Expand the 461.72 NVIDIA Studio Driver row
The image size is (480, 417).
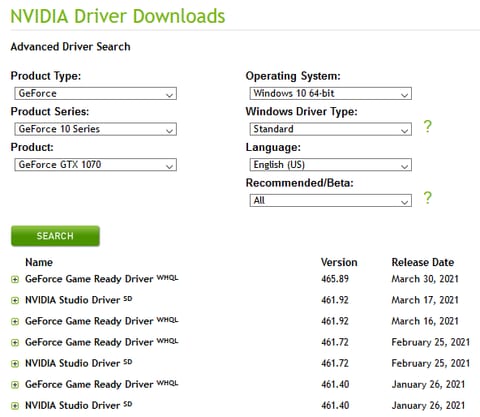[x=15, y=364]
